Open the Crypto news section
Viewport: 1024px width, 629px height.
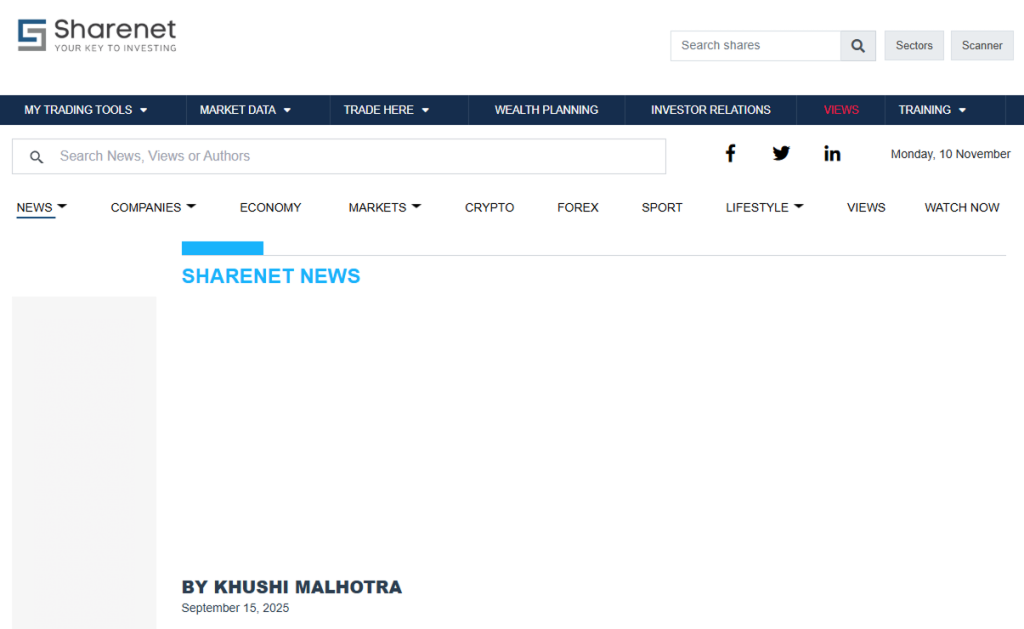(x=489, y=208)
